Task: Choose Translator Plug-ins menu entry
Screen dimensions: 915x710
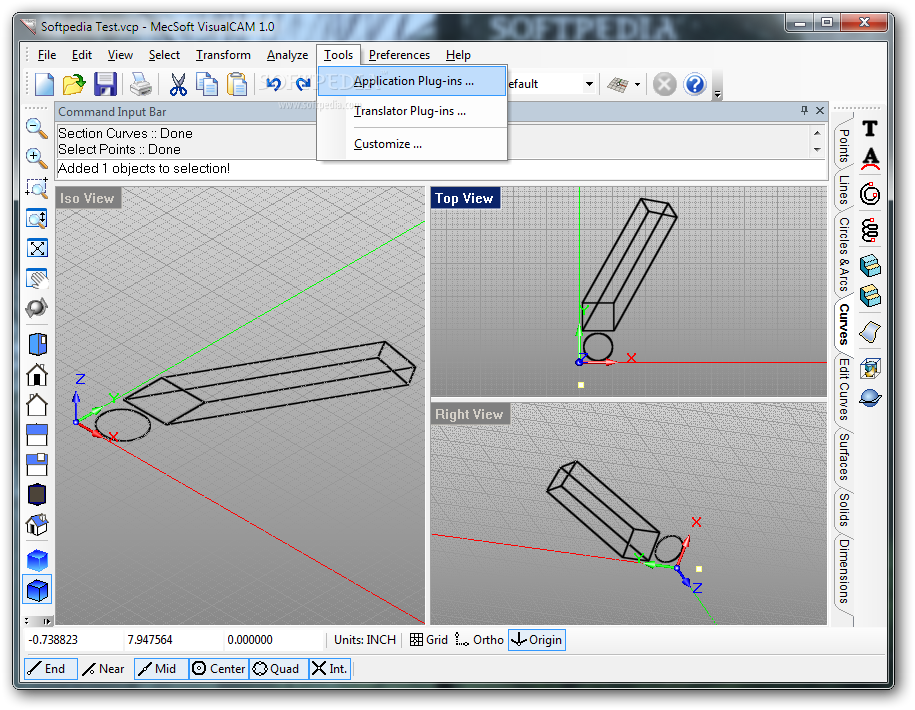Action: (412, 111)
